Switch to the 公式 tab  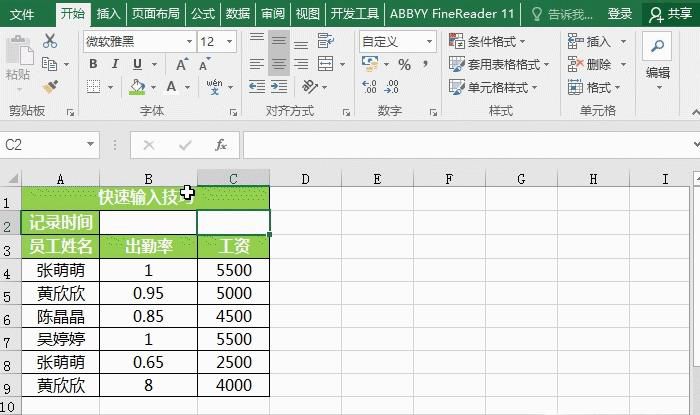coord(203,13)
